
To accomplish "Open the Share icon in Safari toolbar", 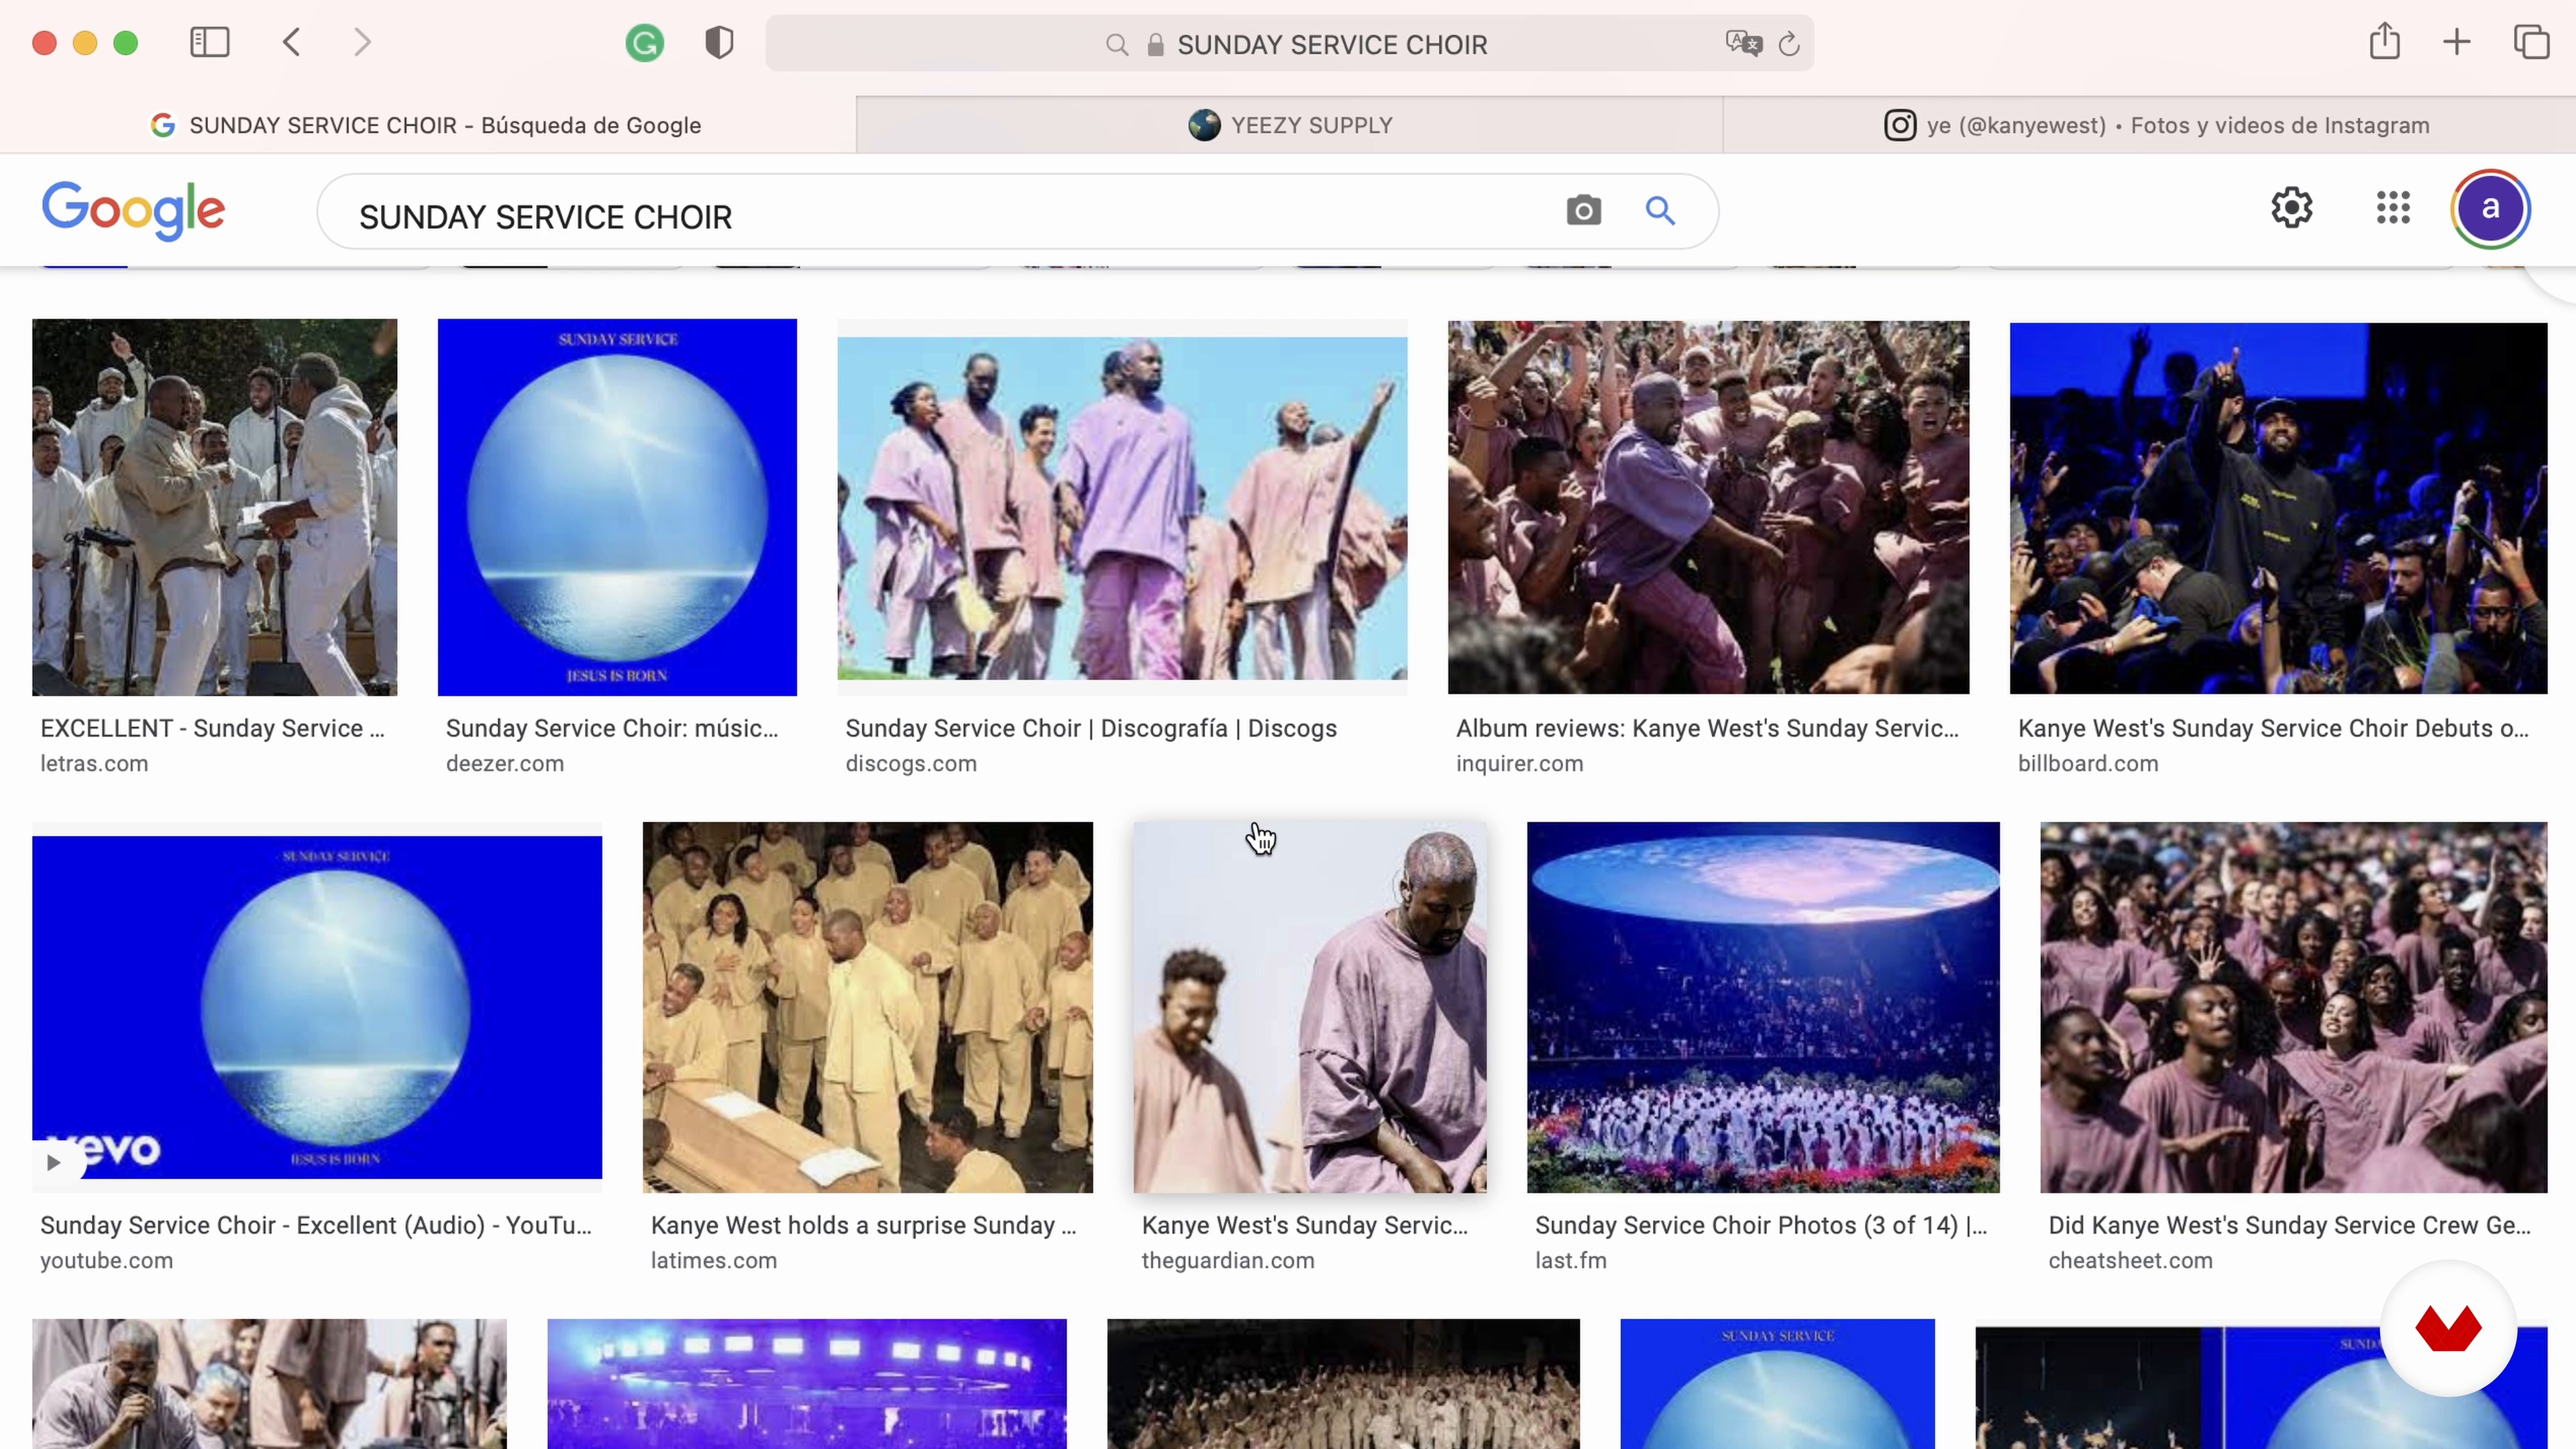I will tap(2385, 41).
